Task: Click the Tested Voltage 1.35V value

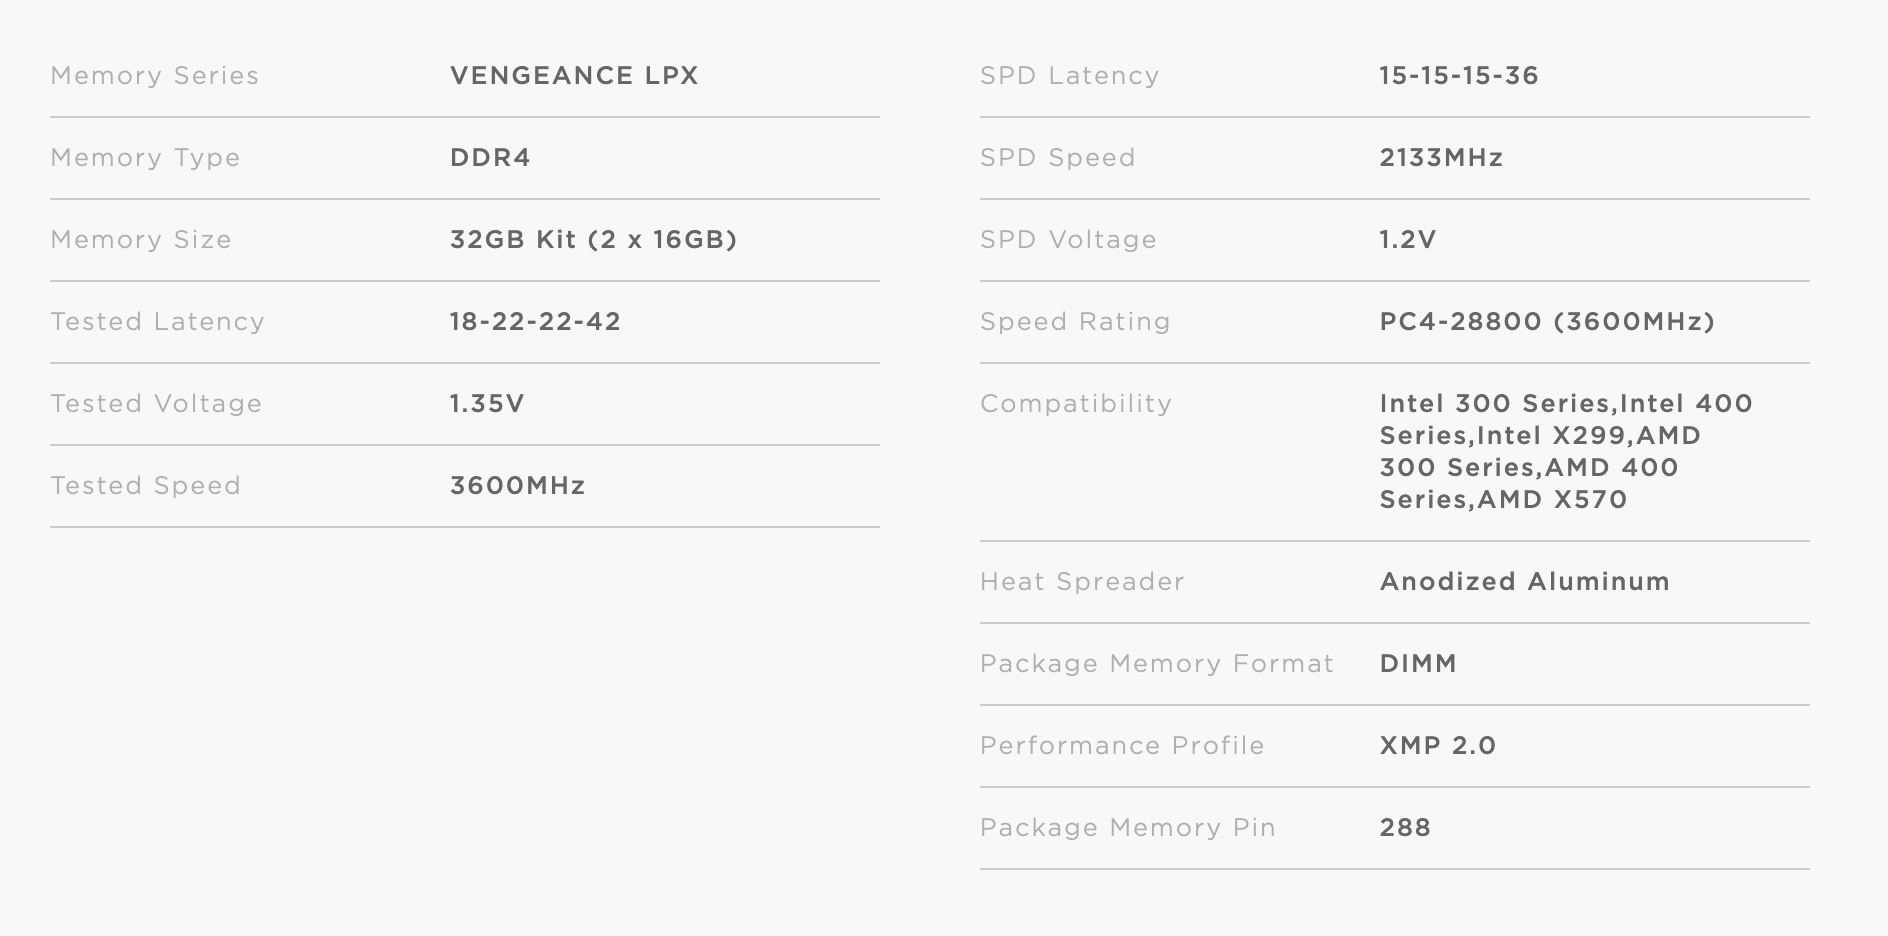Action: click(487, 404)
